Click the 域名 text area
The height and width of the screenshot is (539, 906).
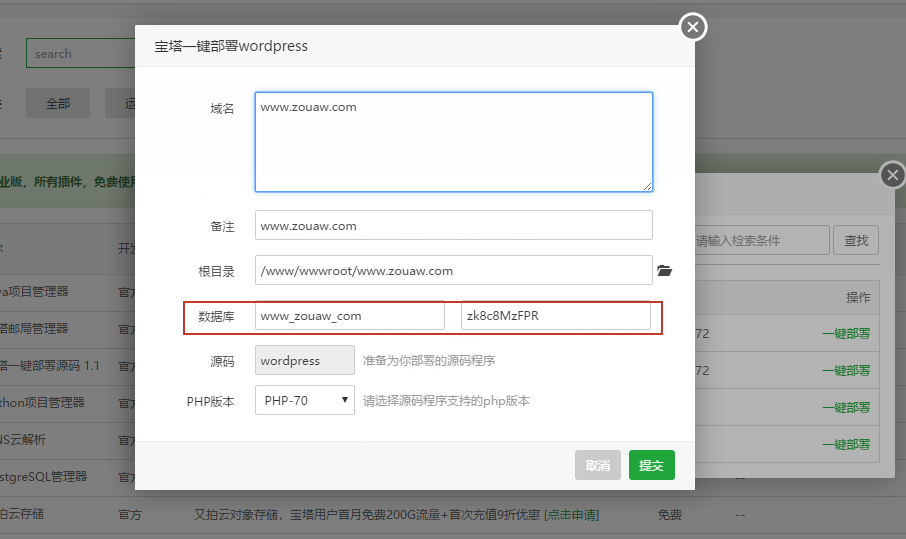453,141
